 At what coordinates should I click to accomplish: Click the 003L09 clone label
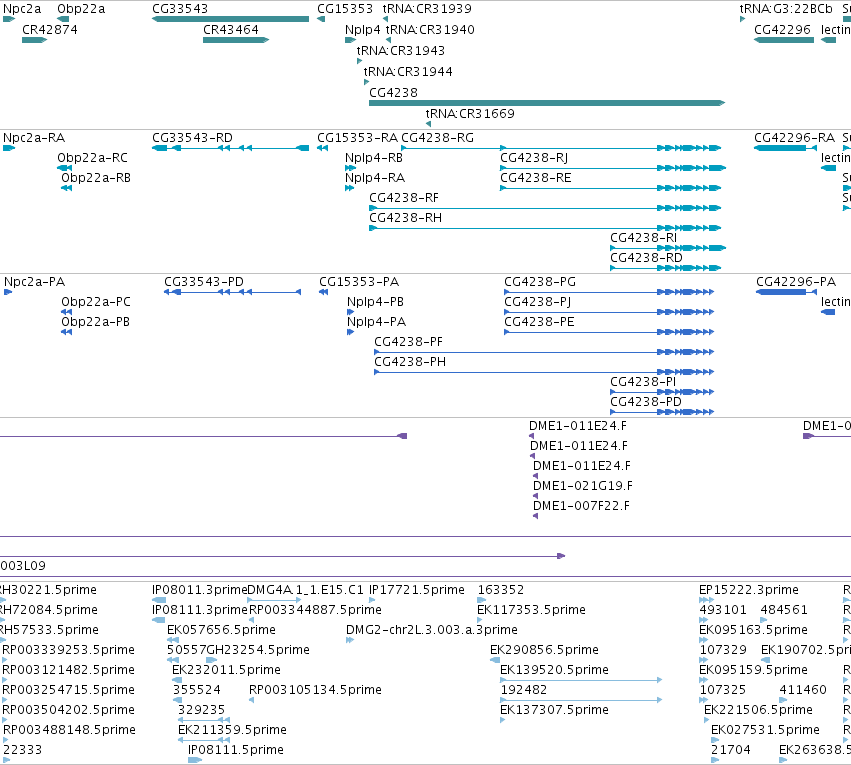(23, 566)
